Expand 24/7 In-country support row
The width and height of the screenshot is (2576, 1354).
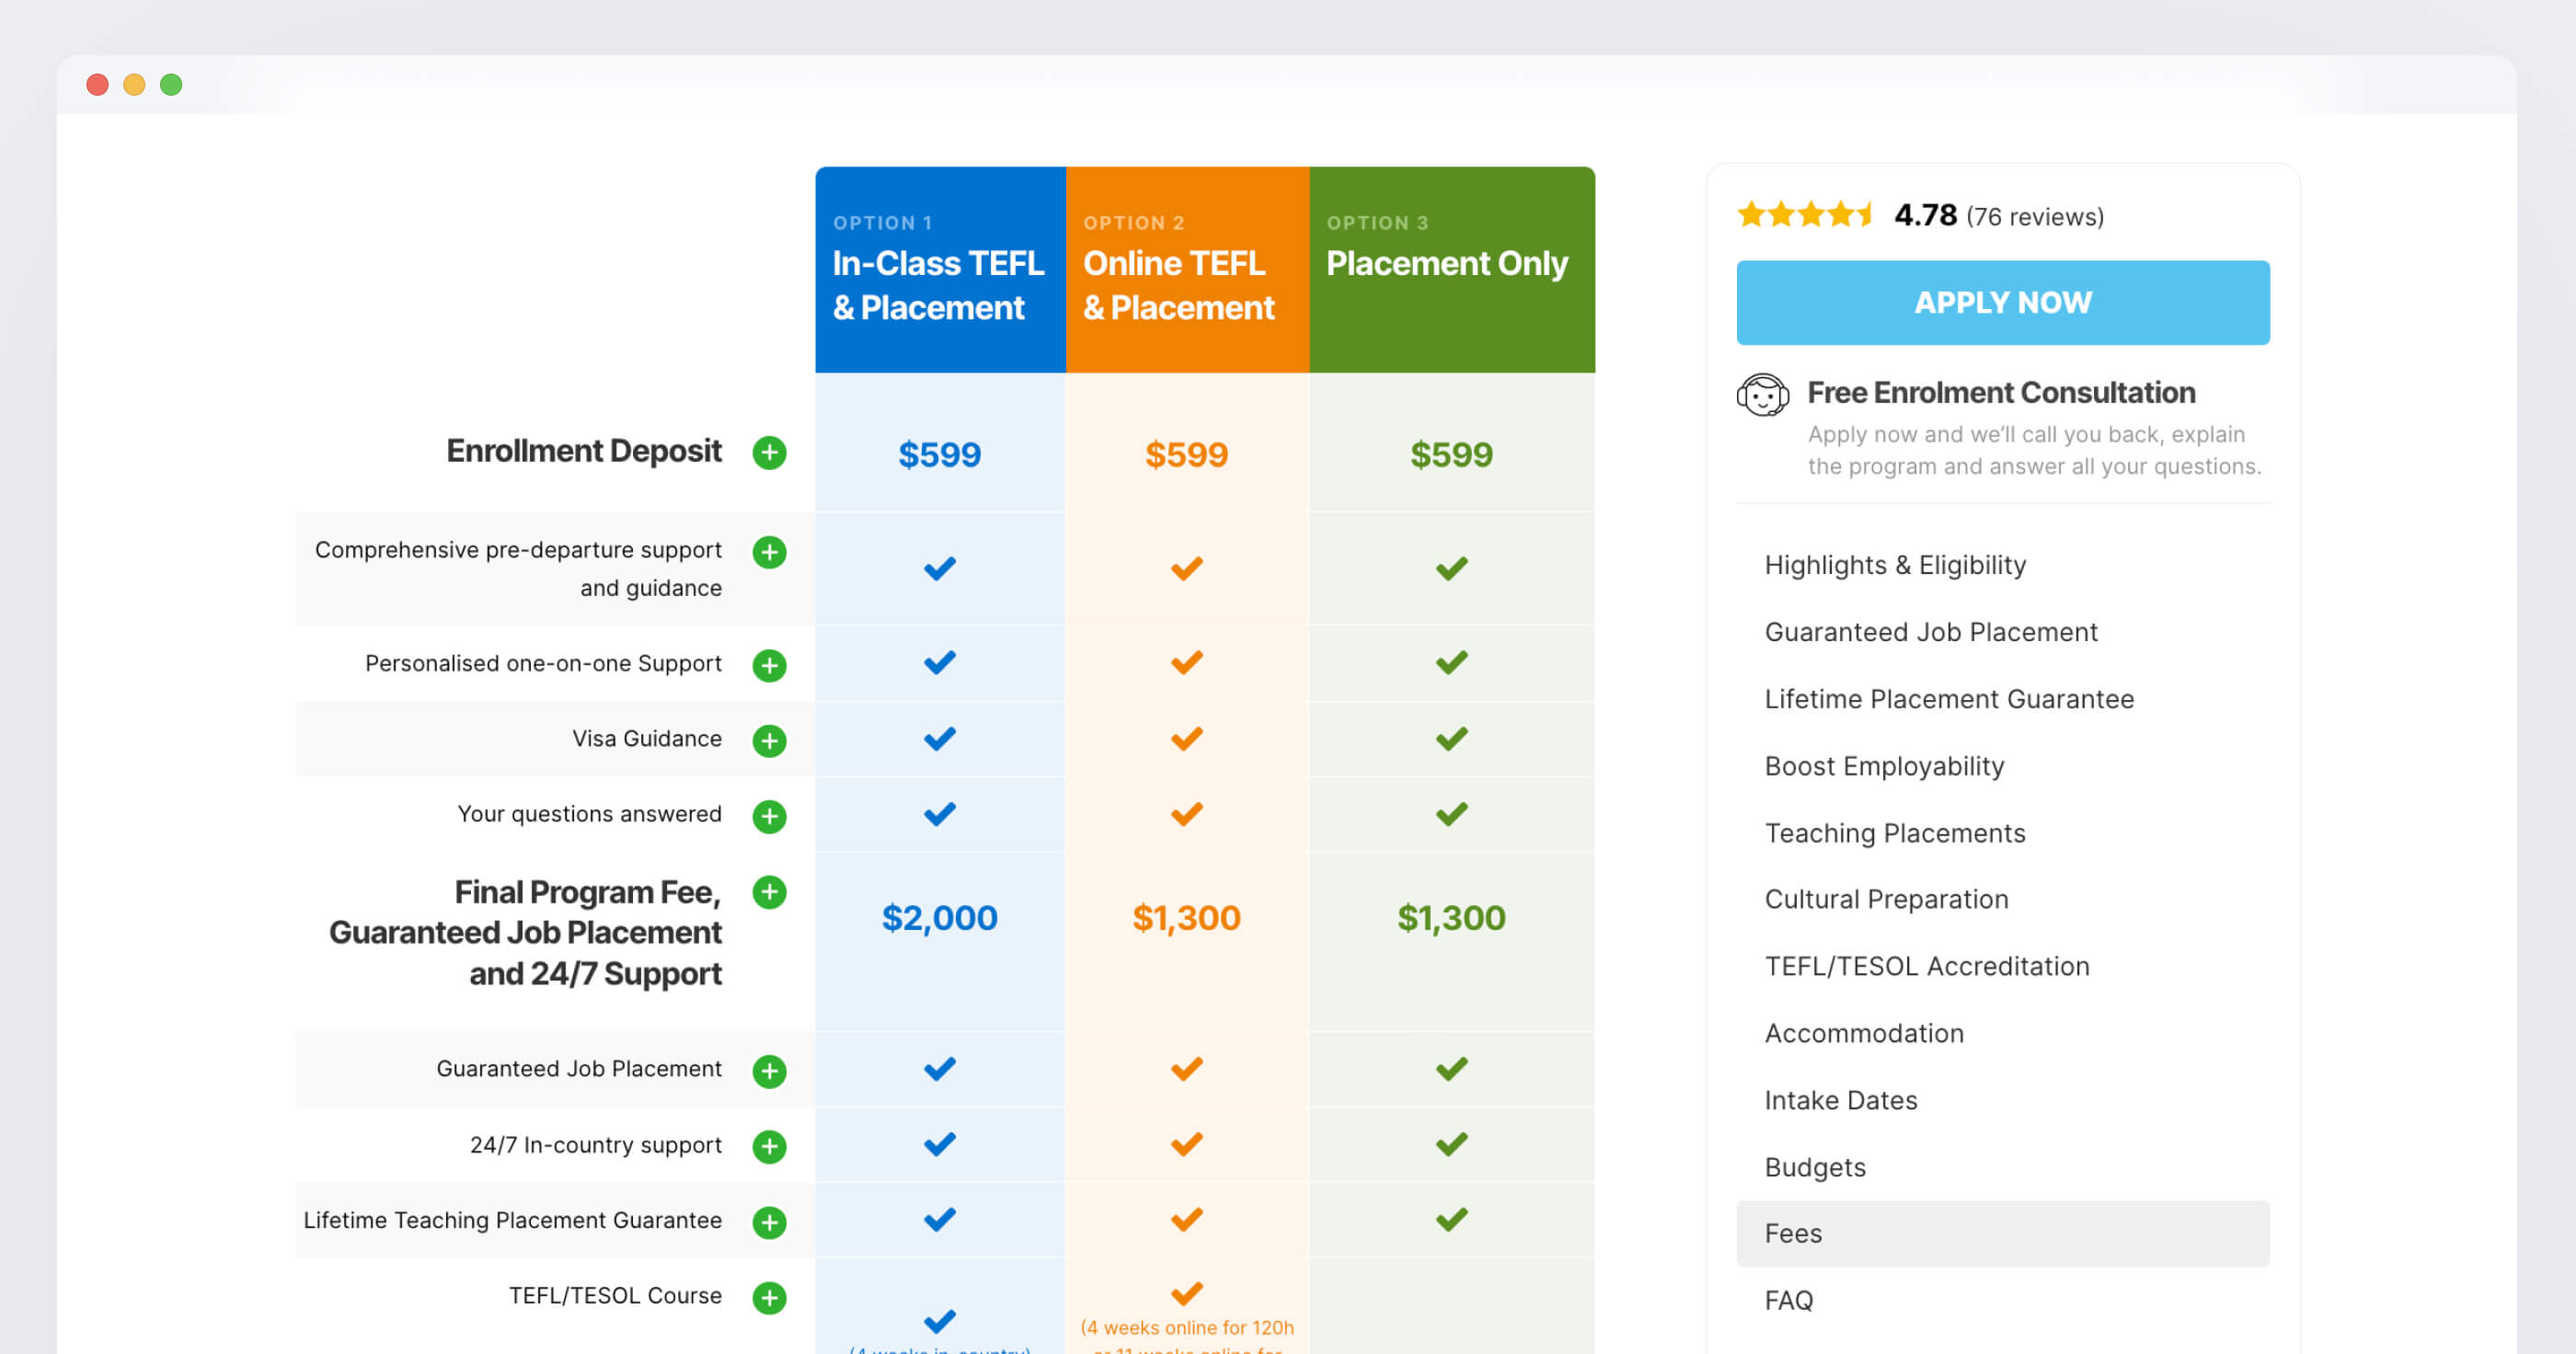[x=769, y=1146]
